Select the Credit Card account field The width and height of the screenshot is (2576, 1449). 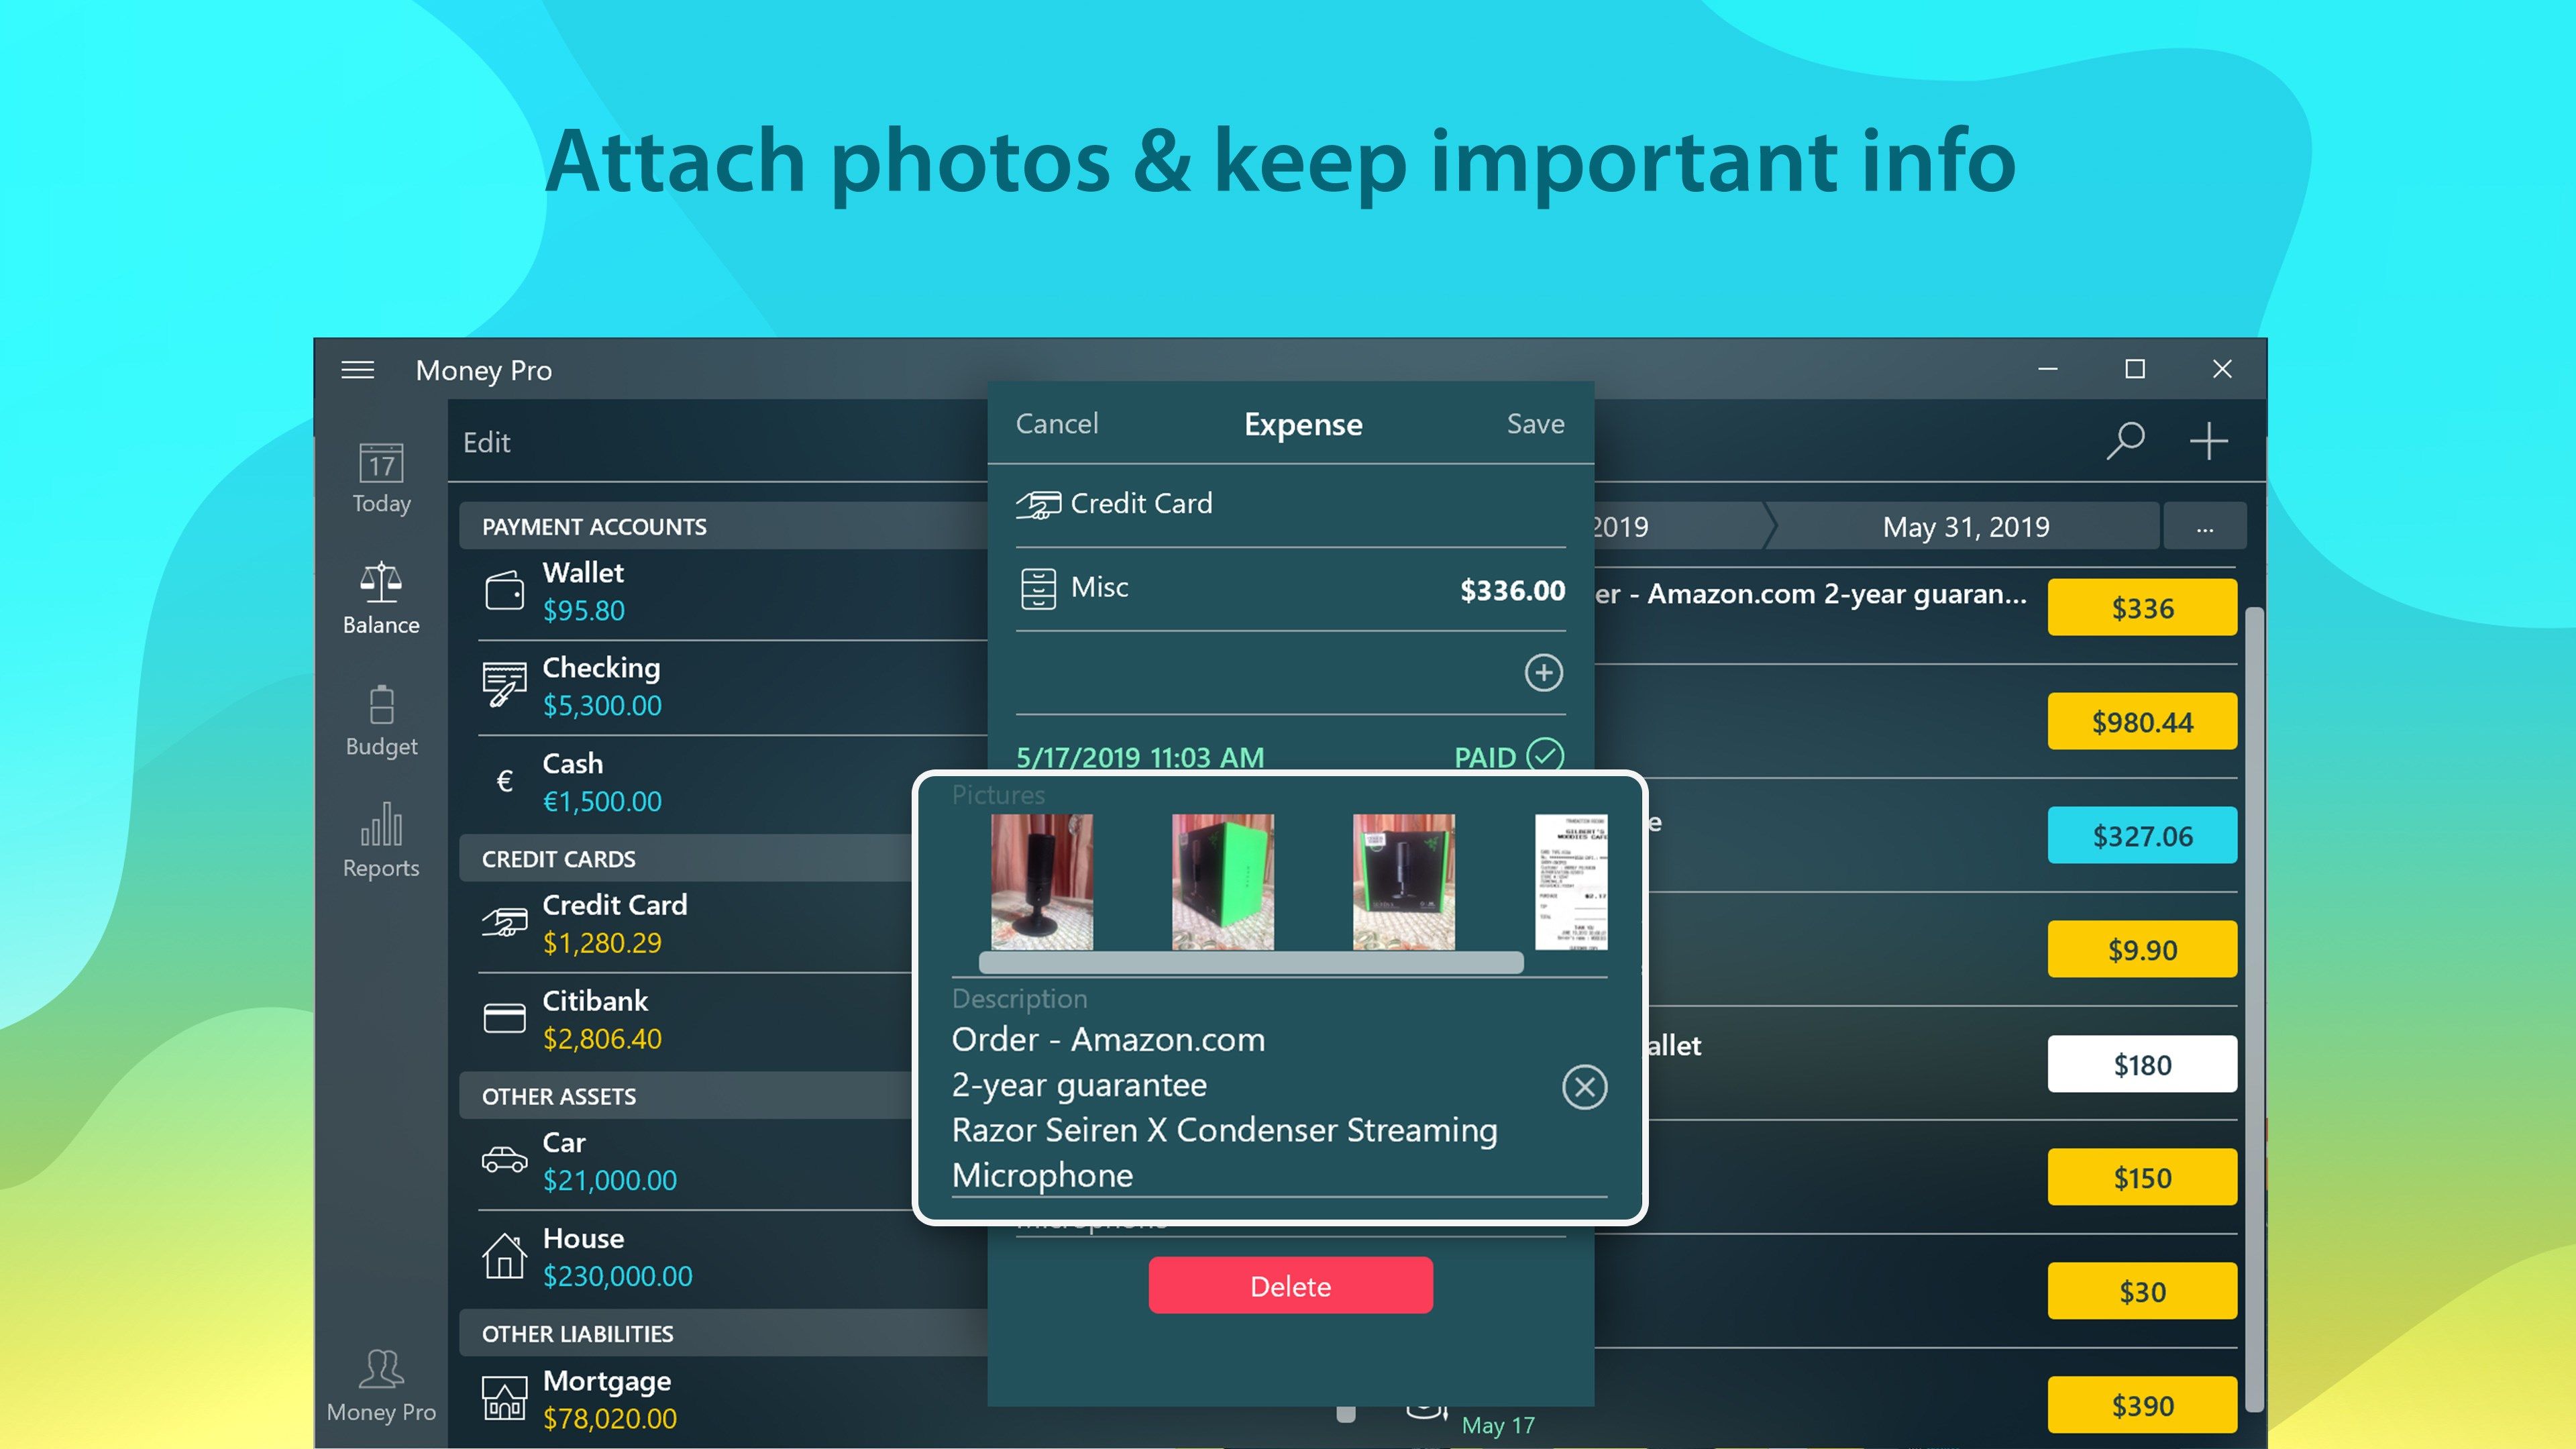click(x=1290, y=504)
